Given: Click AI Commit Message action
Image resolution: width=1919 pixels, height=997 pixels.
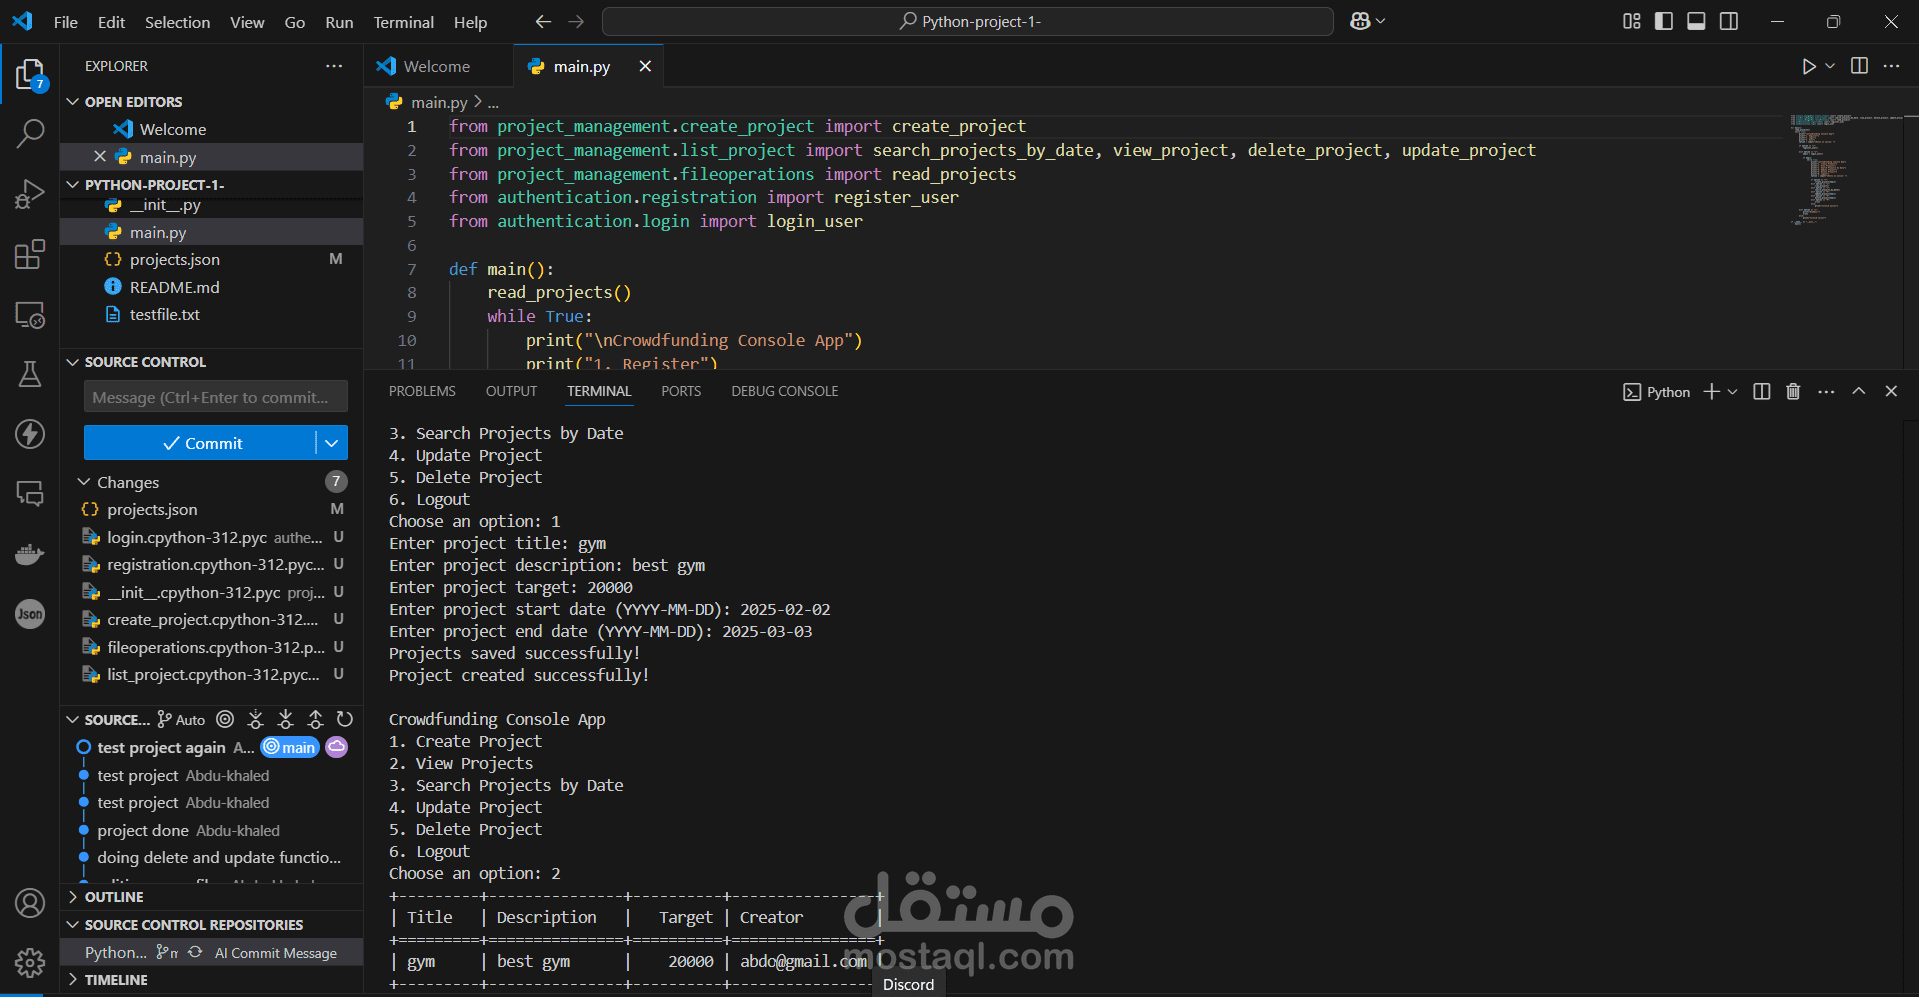Looking at the screenshot, I should click(x=275, y=953).
